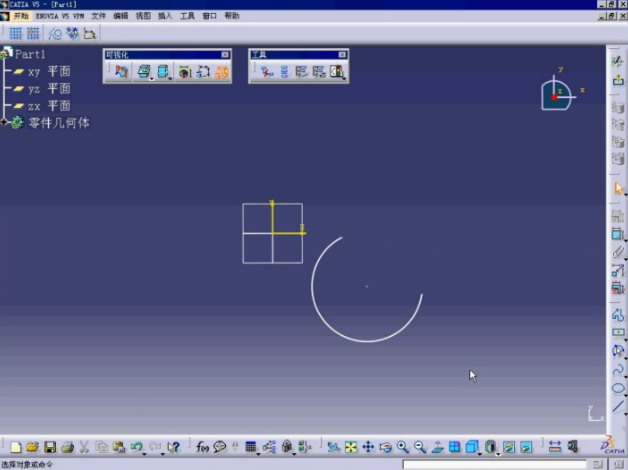Open the view mode dropdown arrow by the cube icon
This screenshot has width=628, height=470.
click(x=480, y=454)
